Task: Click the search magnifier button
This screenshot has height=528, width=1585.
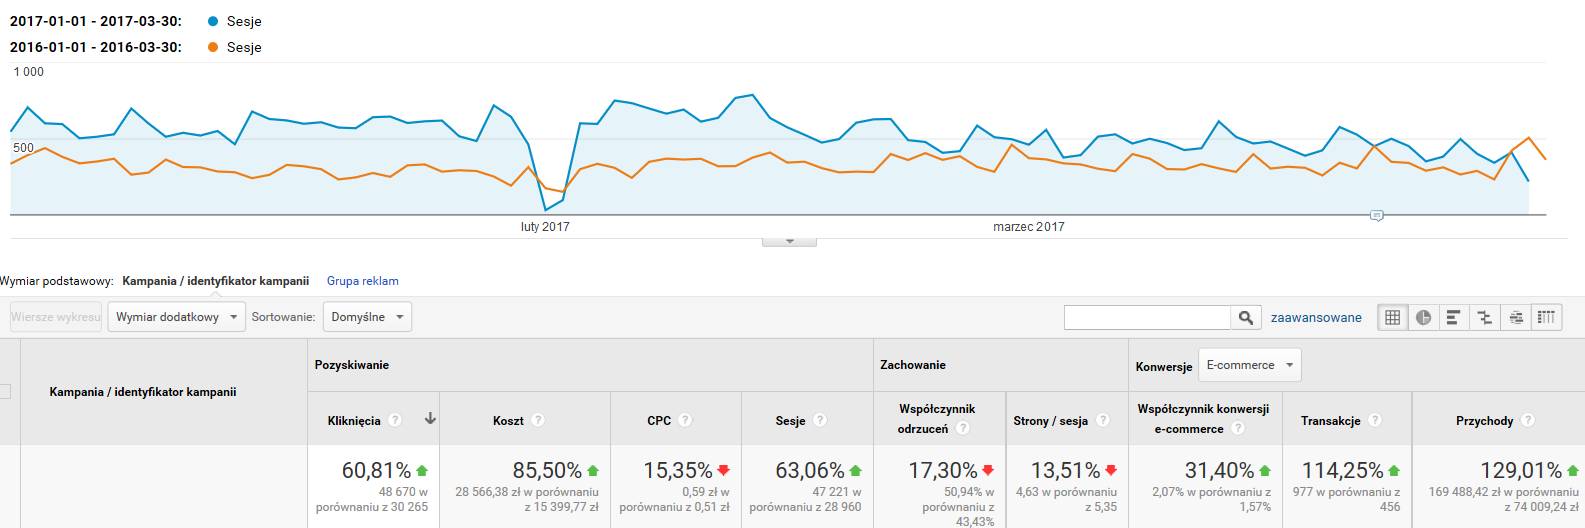Action: [1245, 318]
